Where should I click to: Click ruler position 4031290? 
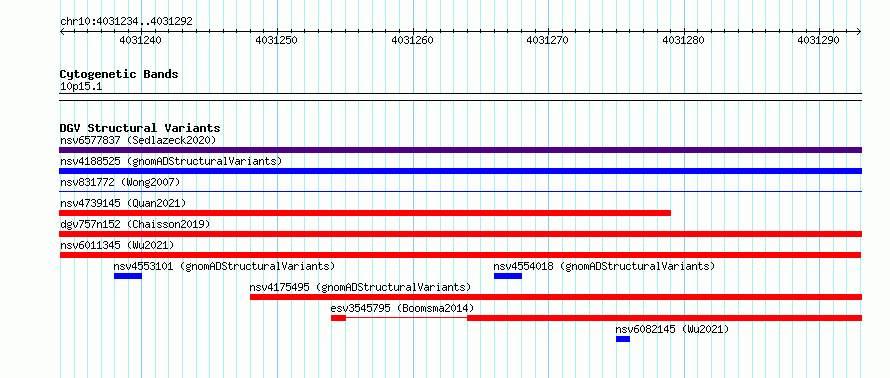(818, 40)
